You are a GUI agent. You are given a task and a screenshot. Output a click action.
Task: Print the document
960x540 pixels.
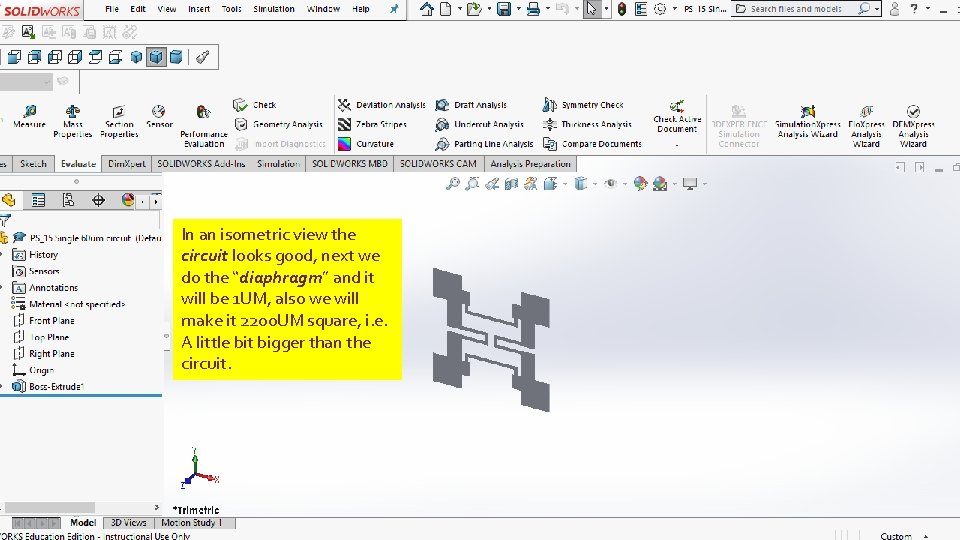pyautogui.click(x=533, y=9)
